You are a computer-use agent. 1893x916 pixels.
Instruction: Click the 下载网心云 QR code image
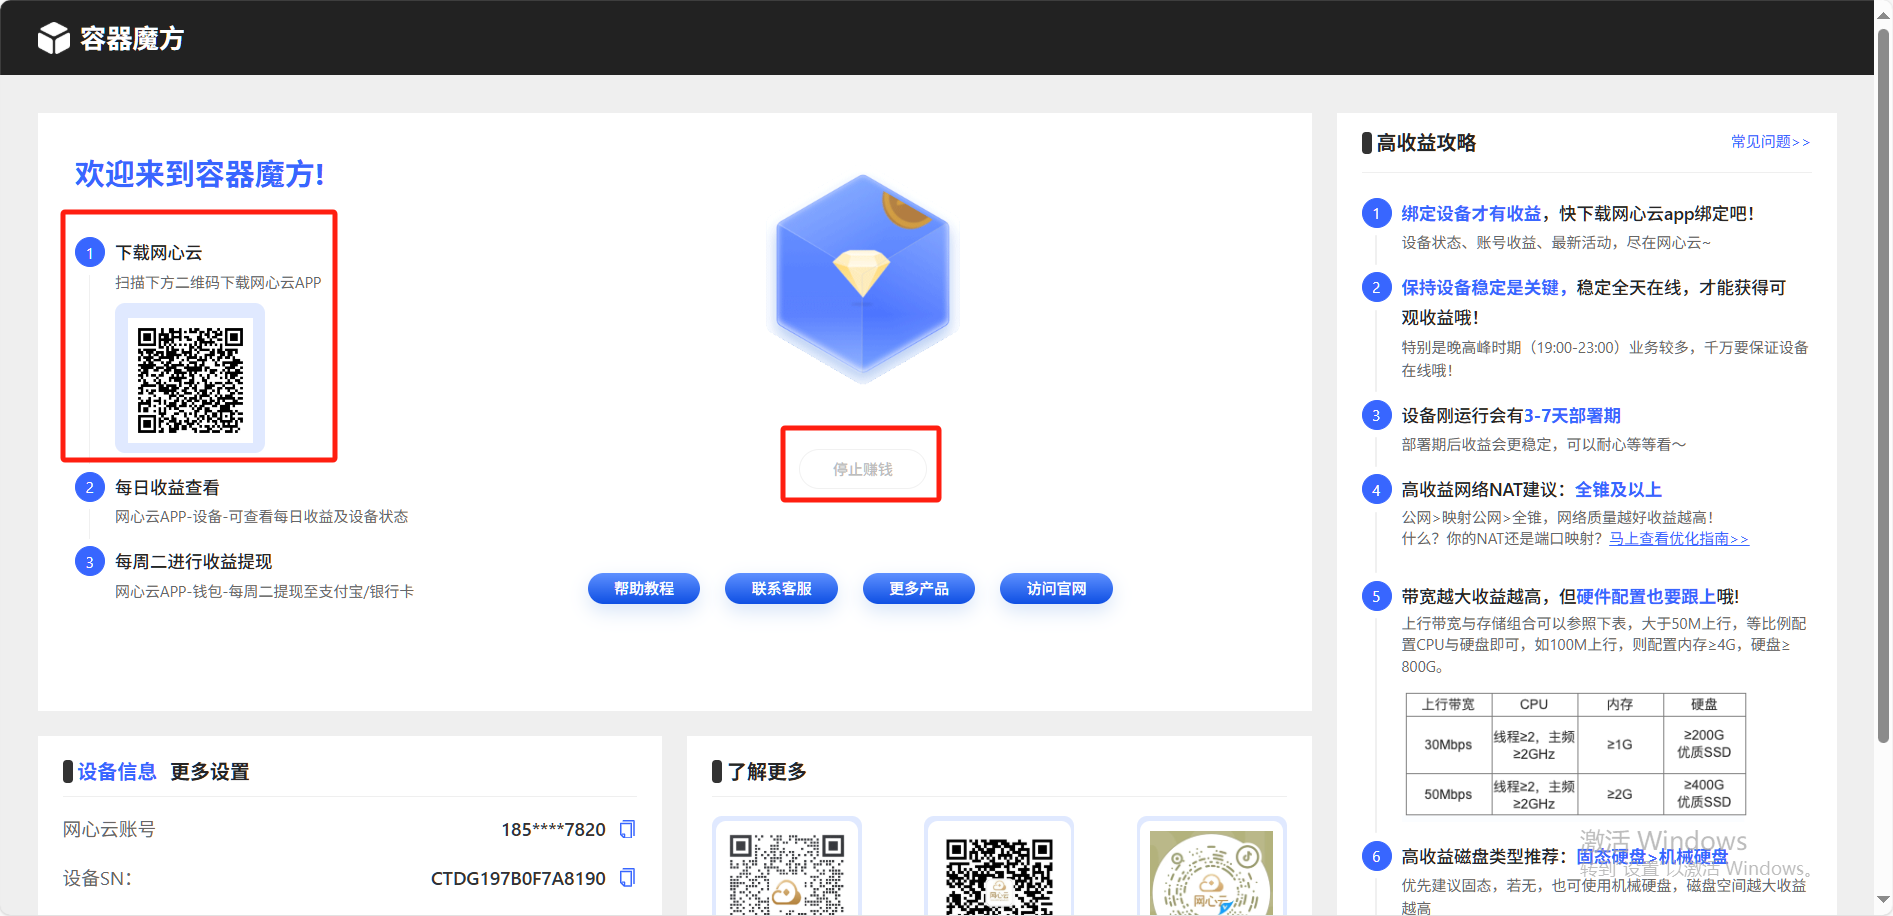click(190, 379)
